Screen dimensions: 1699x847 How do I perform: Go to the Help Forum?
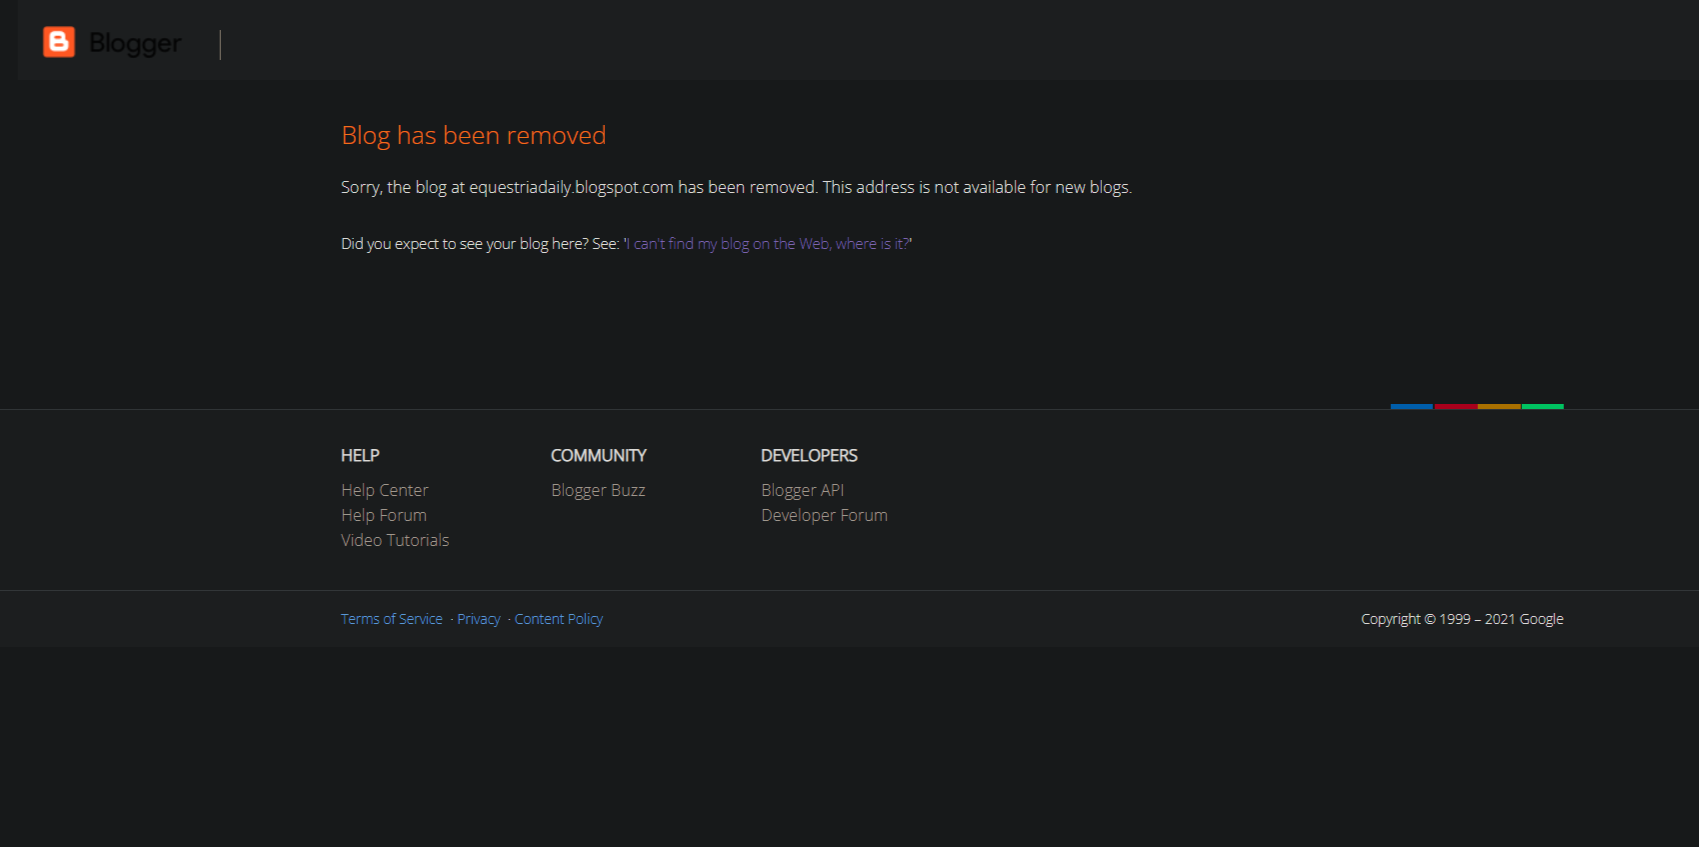click(383, 515)
